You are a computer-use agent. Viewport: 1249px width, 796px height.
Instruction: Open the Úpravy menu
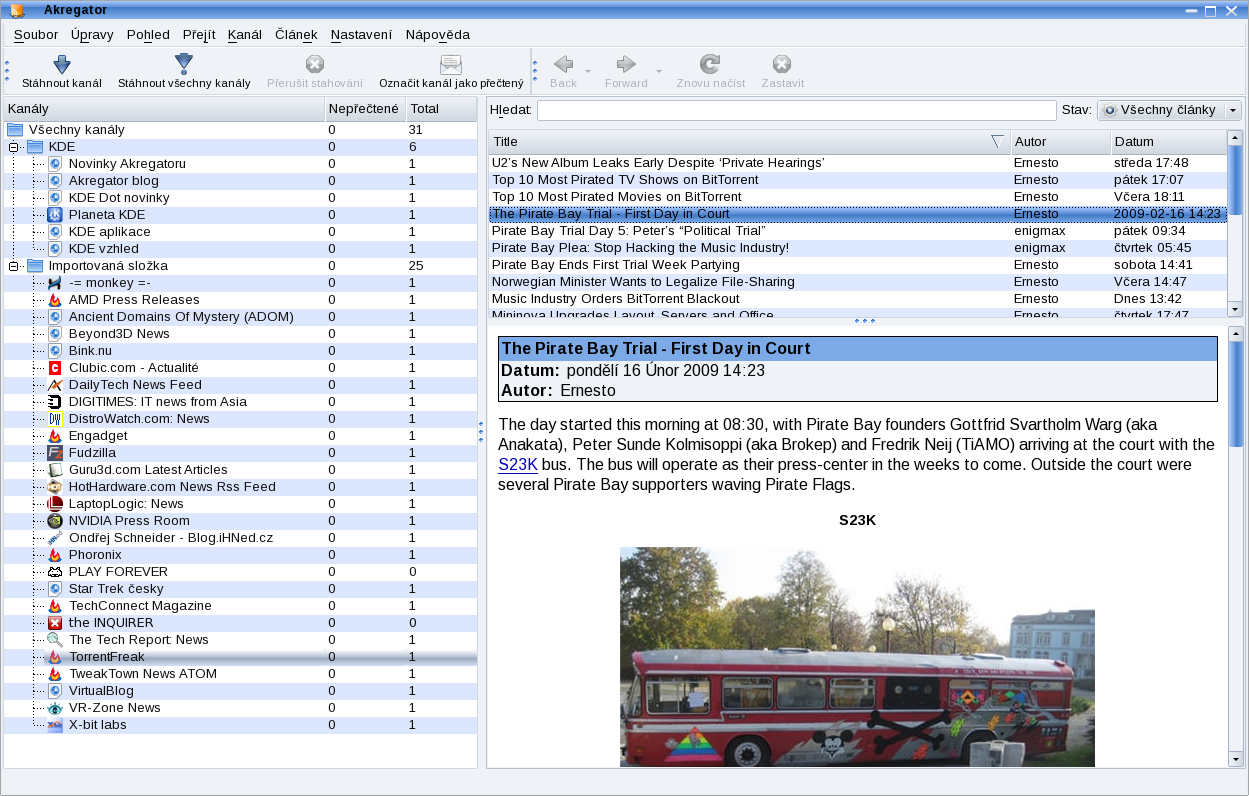[92, 34]
